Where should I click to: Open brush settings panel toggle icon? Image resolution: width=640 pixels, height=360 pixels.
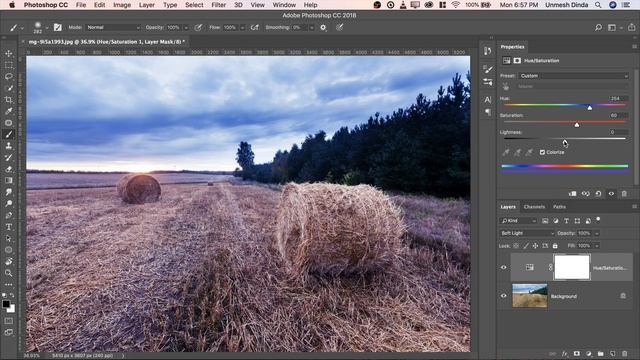click(58, 27)
